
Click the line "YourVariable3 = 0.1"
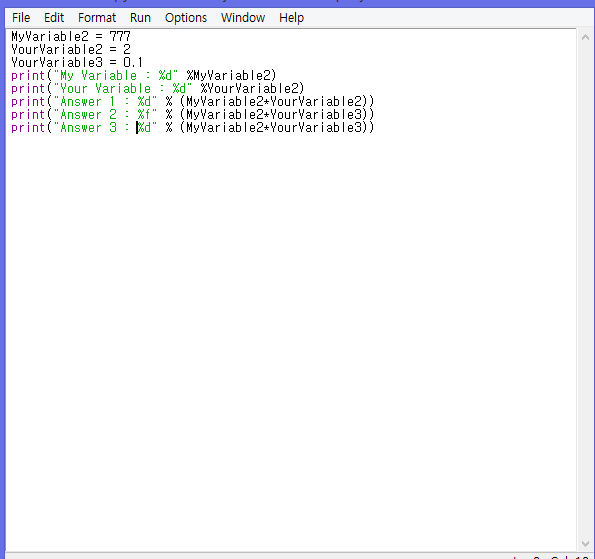[77, 62]
